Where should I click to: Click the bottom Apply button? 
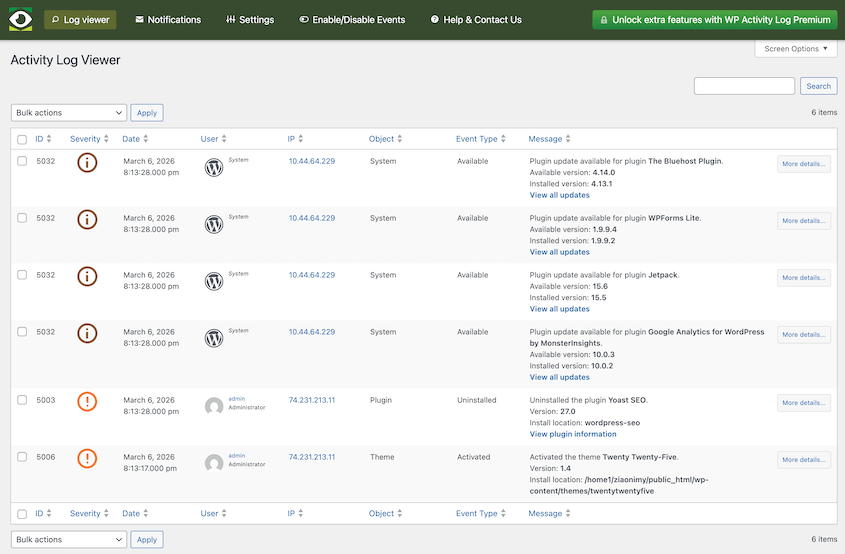click(x=147, y=539)
